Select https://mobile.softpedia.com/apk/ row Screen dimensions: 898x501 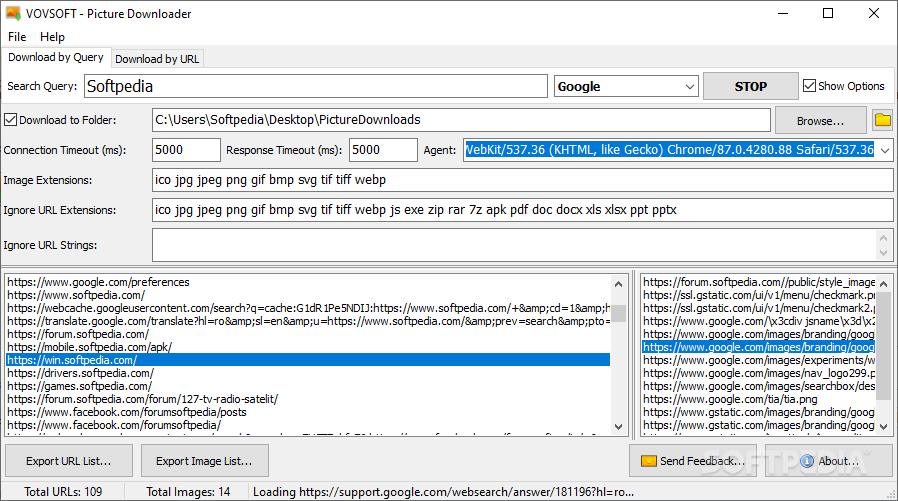coord(308,347)
